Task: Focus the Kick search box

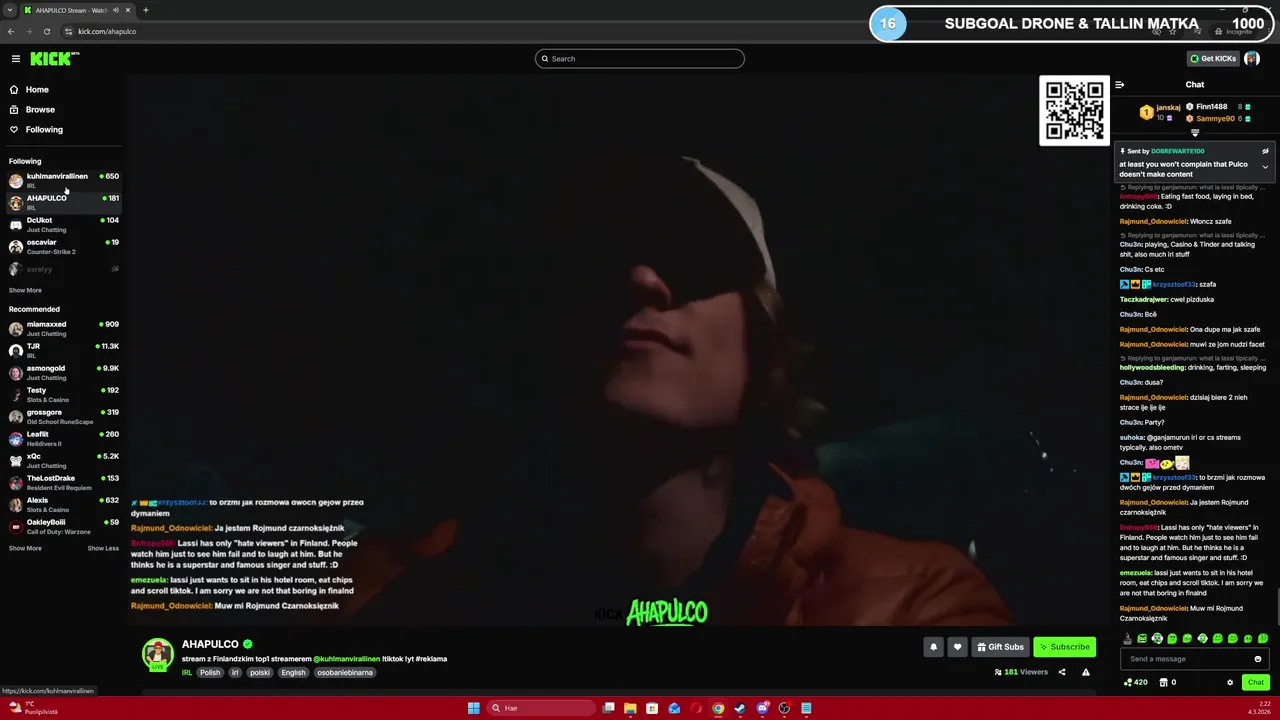Action: tap(640, 59)
